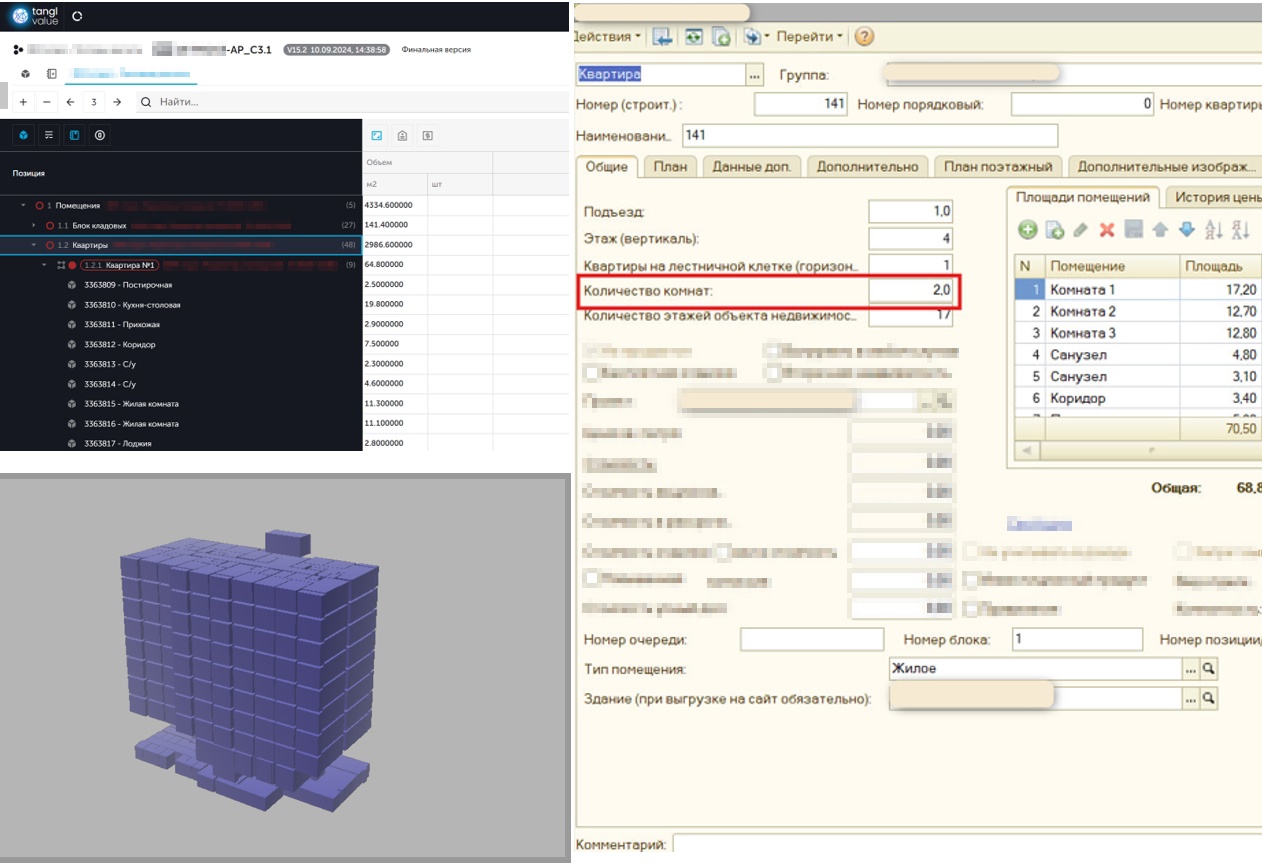Click magnifier next to Тип помещения field

click(x=1208, y=669)
